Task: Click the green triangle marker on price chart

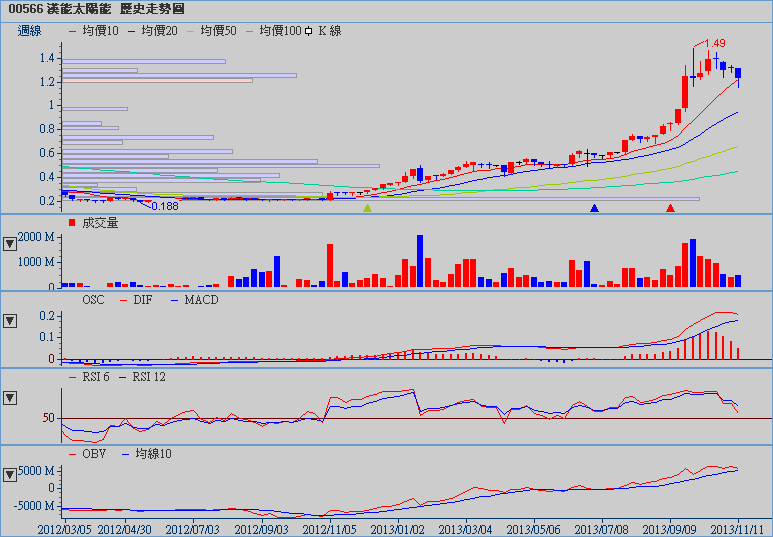Action: (367, 208)
